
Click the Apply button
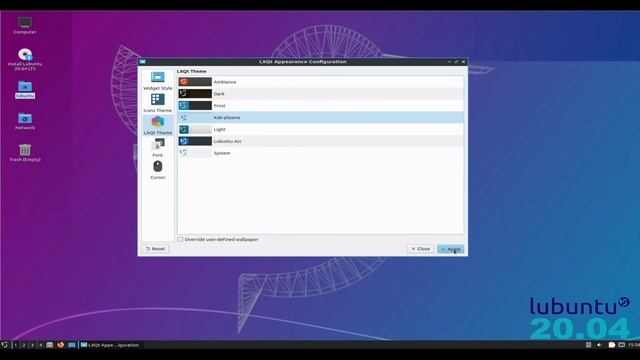tap(451, 249)
